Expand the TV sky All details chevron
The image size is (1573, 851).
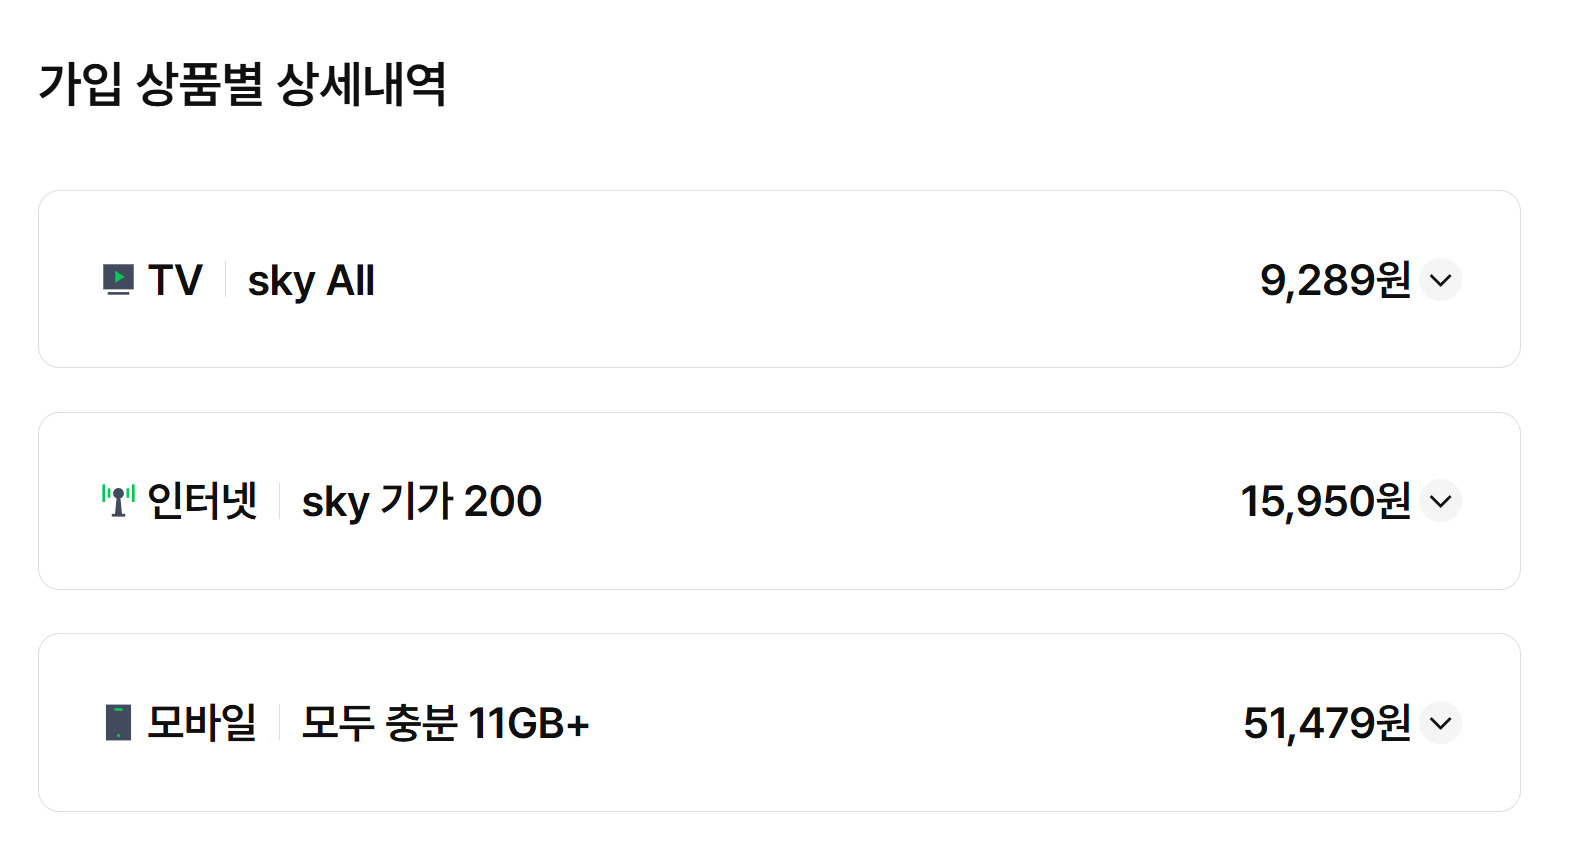click(x=1440, y=280)
